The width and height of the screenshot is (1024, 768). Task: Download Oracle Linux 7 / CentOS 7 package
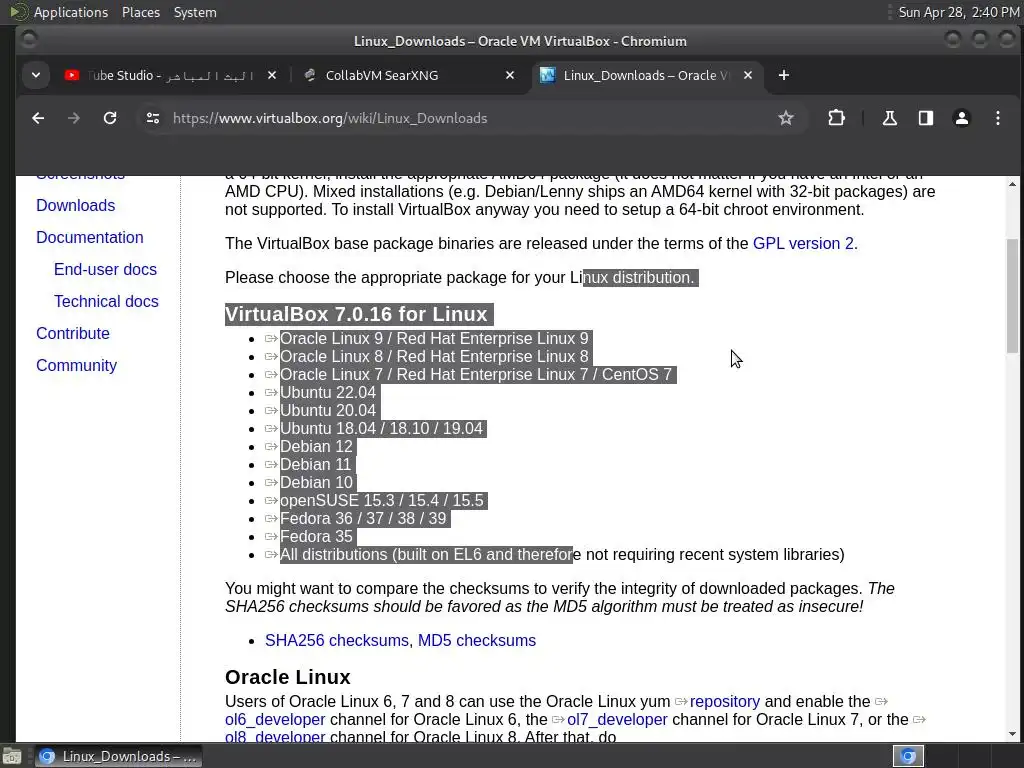[476, 374]
